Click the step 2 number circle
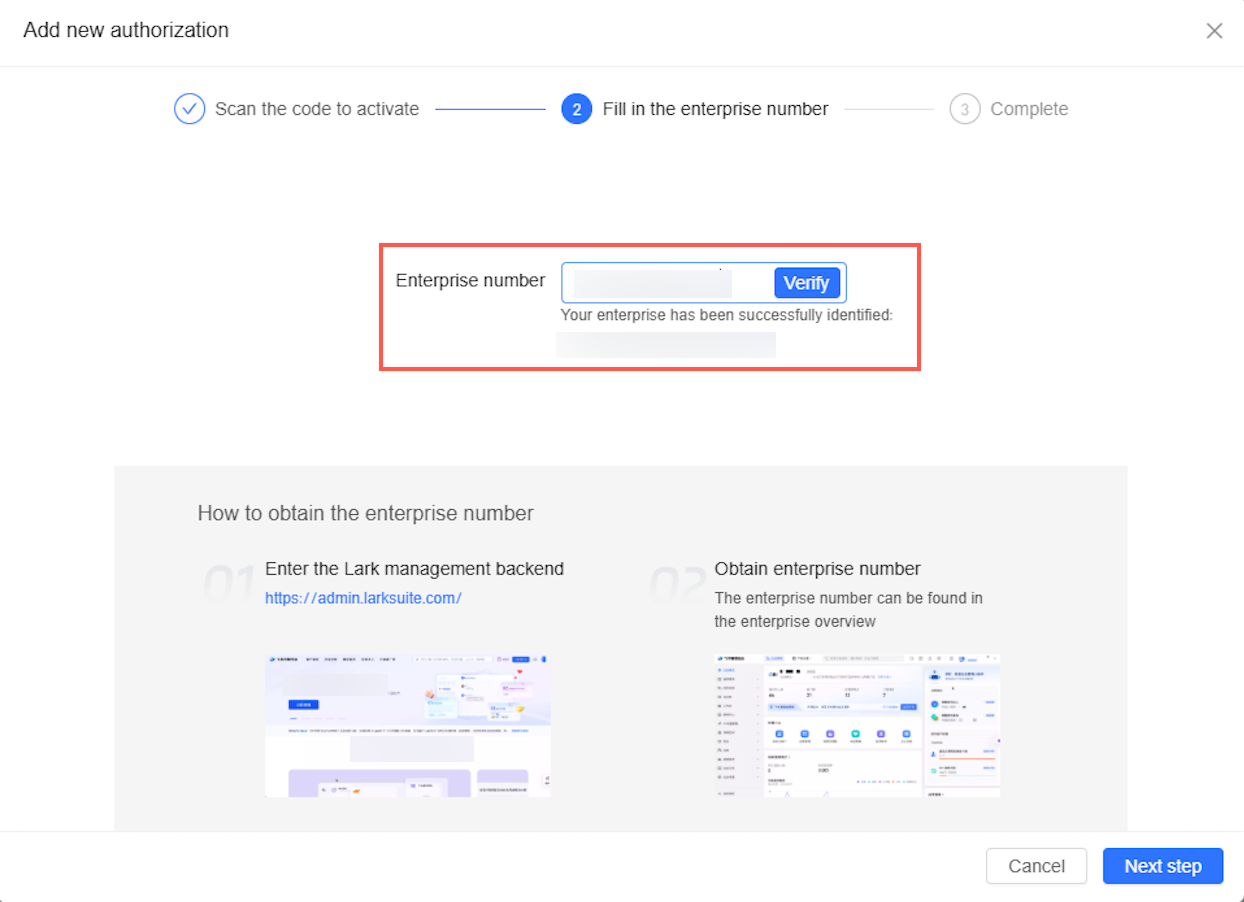This screenshot has width=1244, height=902. click(x=576, y=109)
